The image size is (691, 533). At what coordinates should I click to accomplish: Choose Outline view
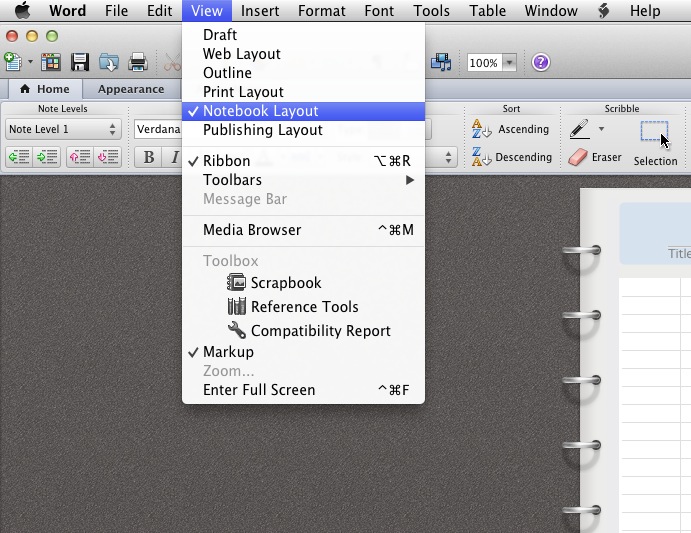tap(303, 72)
